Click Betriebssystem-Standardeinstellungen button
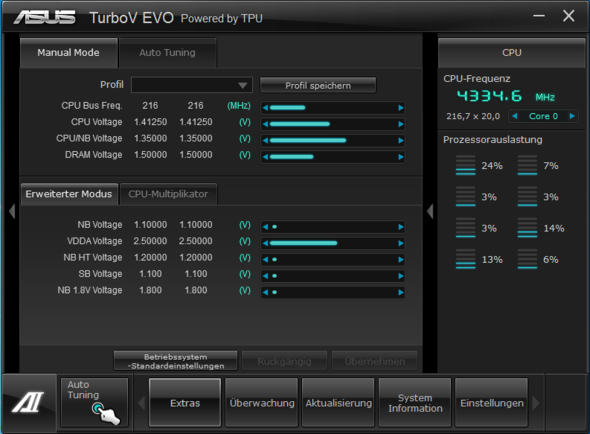 click(x=176, y=361)
